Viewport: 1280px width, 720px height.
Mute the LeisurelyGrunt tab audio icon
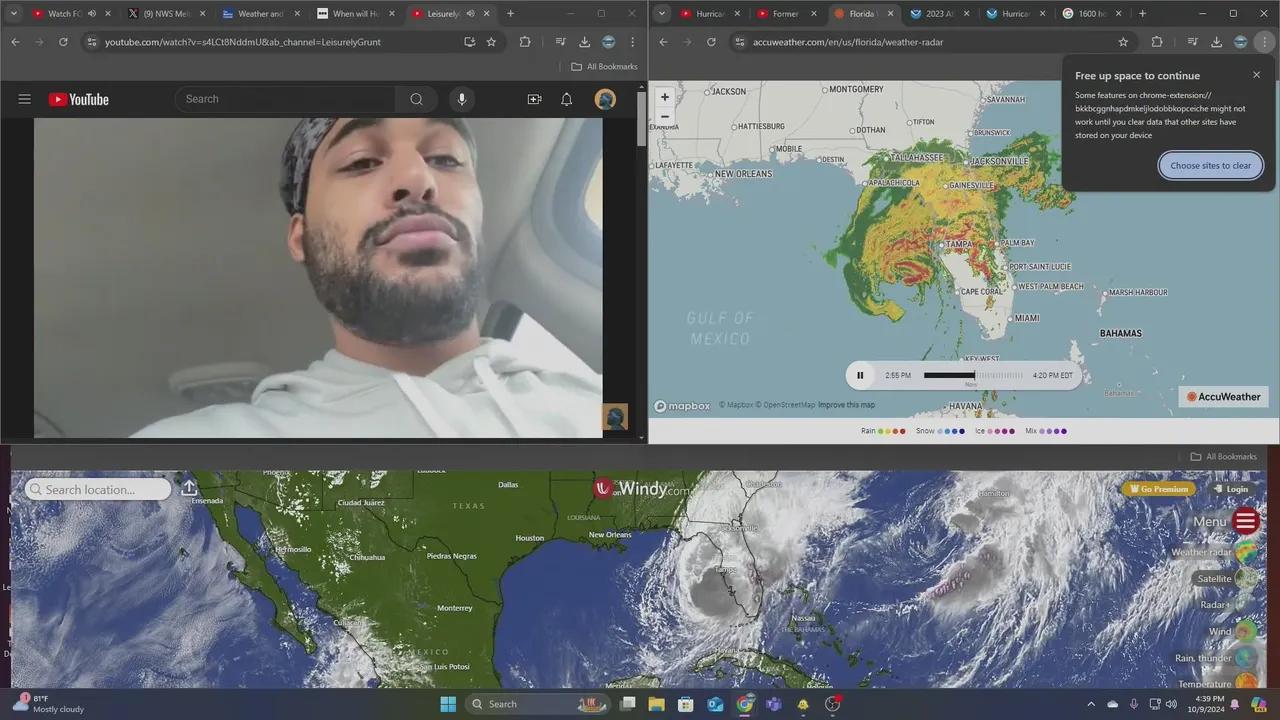coord(470,14)
